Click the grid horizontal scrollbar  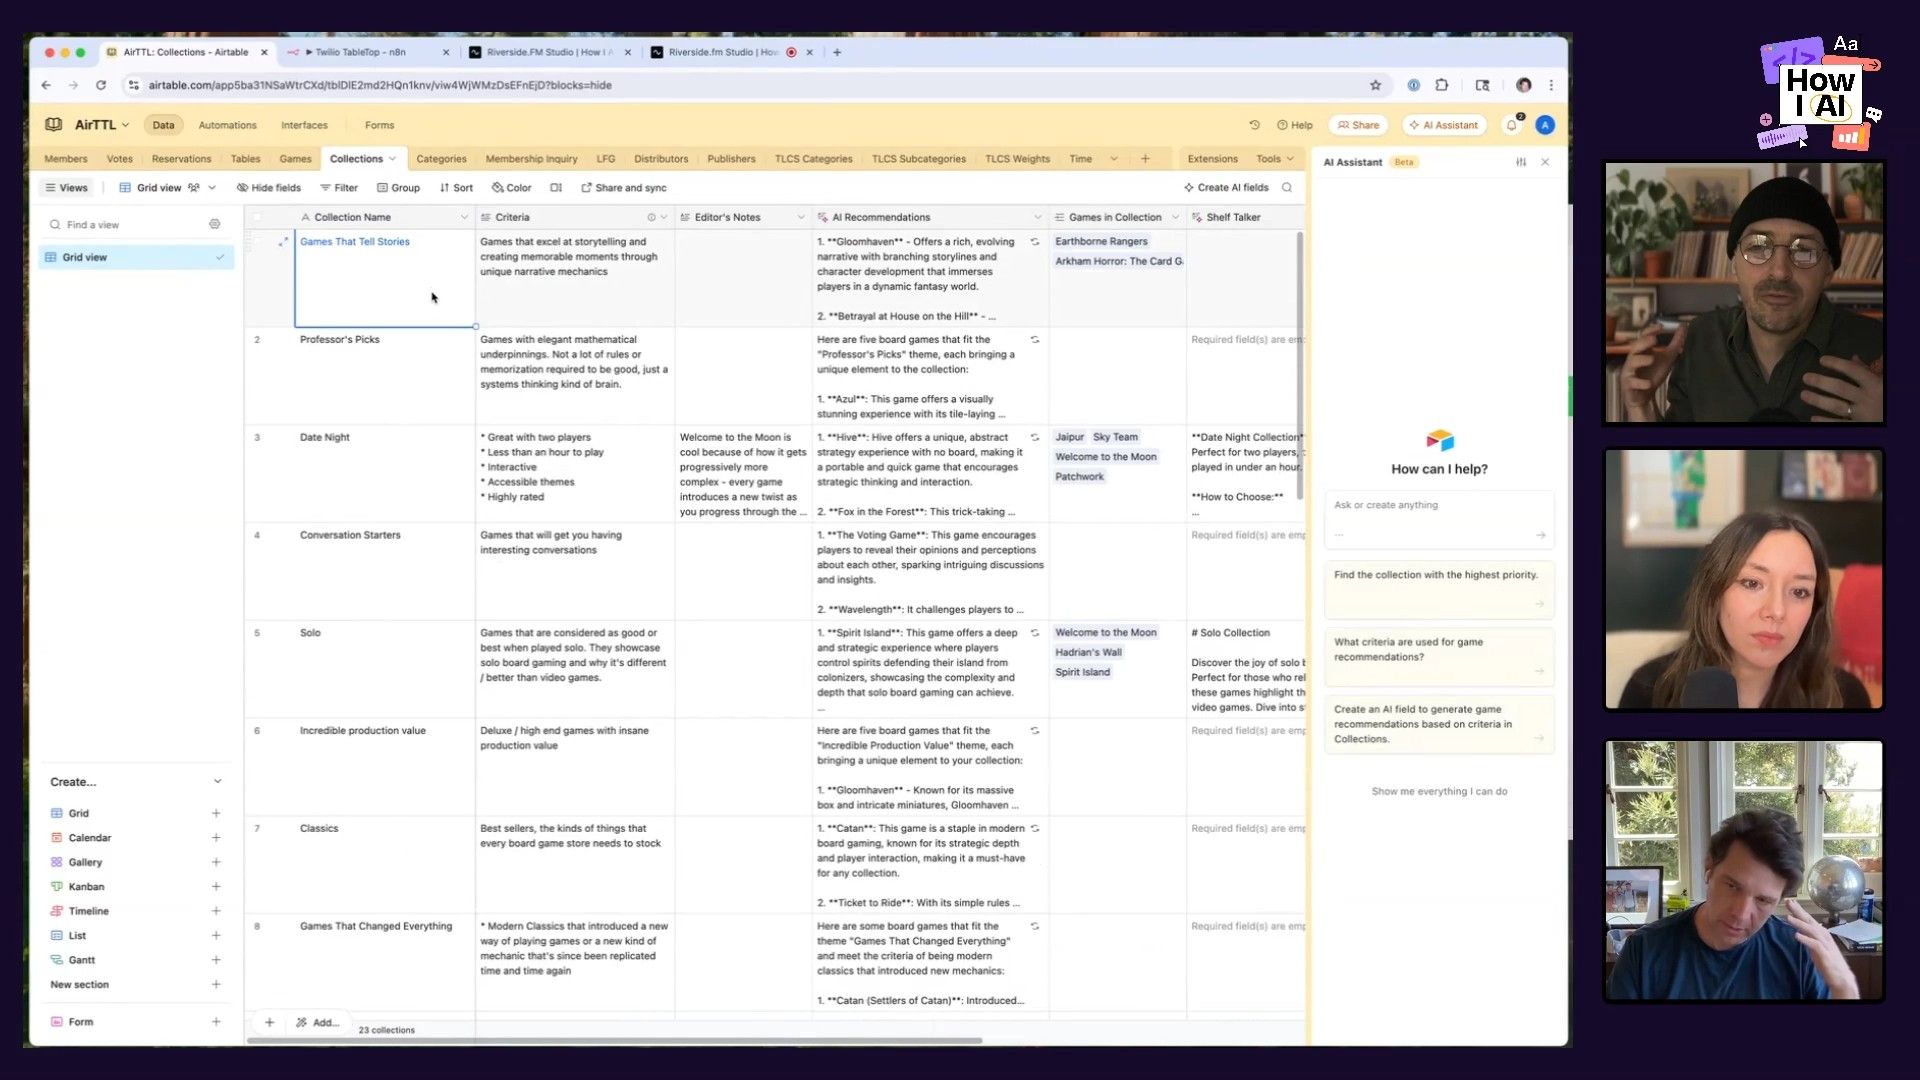point(614,1040)
